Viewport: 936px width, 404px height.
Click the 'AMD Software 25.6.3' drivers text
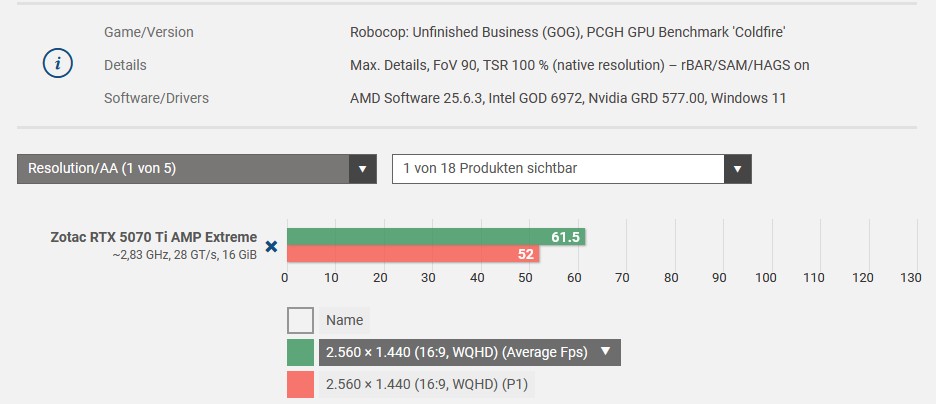tap(417, 98)
